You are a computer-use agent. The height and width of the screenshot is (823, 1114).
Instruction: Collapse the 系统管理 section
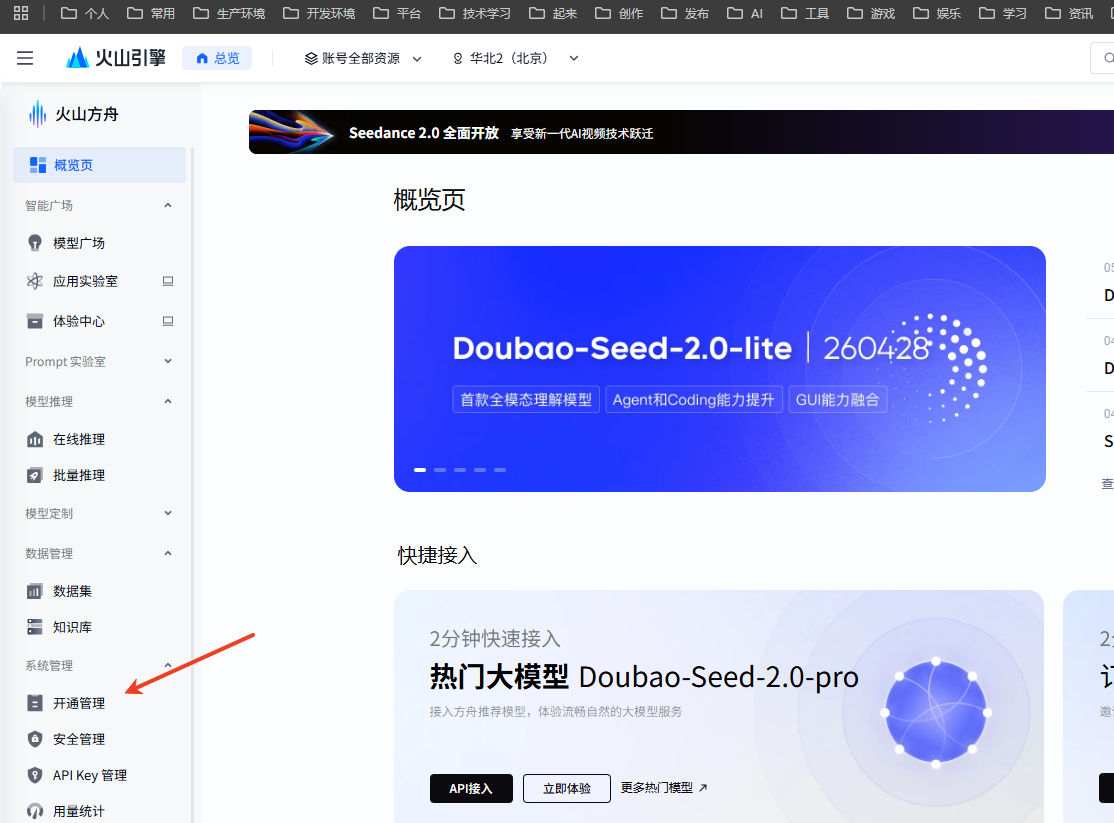click(168, 665)
